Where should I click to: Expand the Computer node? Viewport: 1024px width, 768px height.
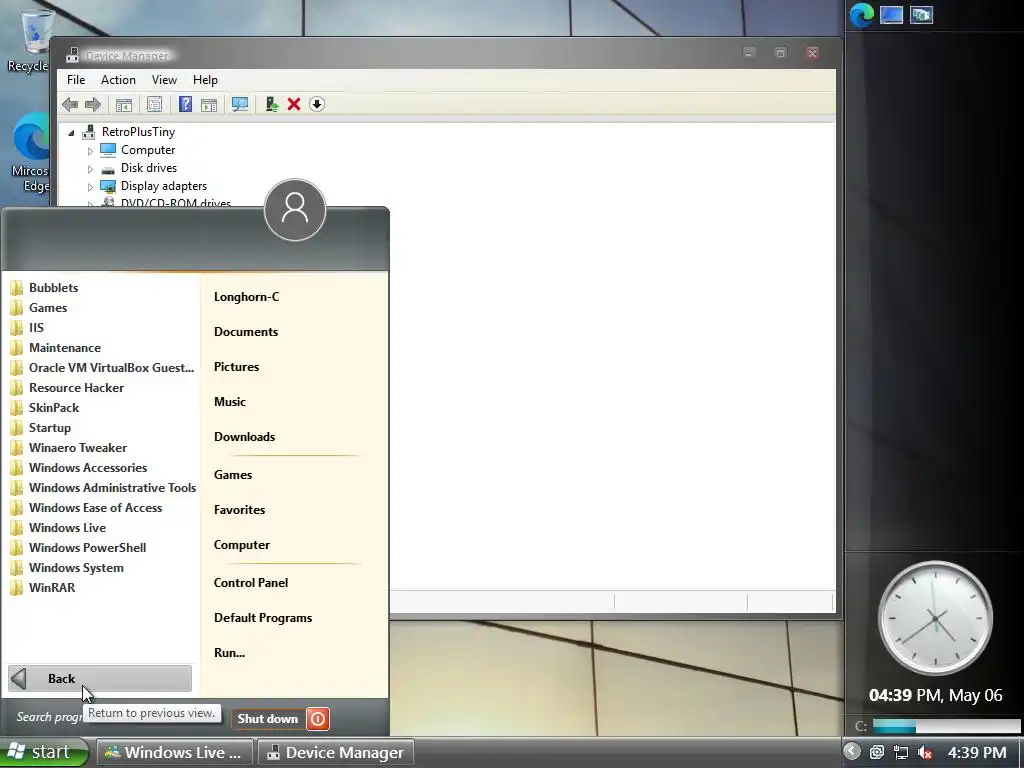click(90, 151)
